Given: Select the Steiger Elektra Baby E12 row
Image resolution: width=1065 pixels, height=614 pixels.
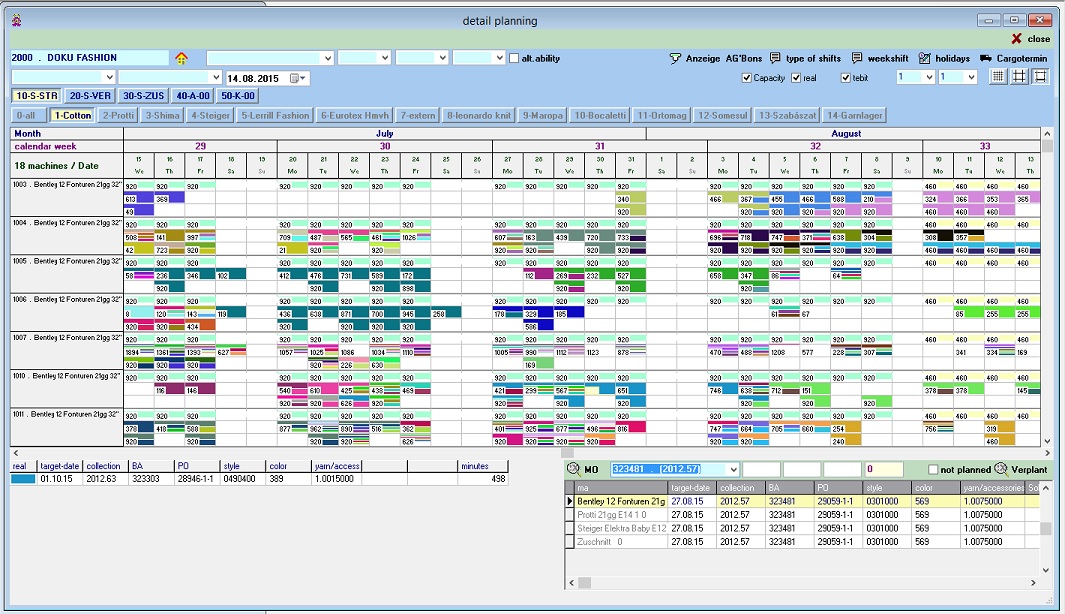Looking at the screenshot, I should (x=621, y=528).
